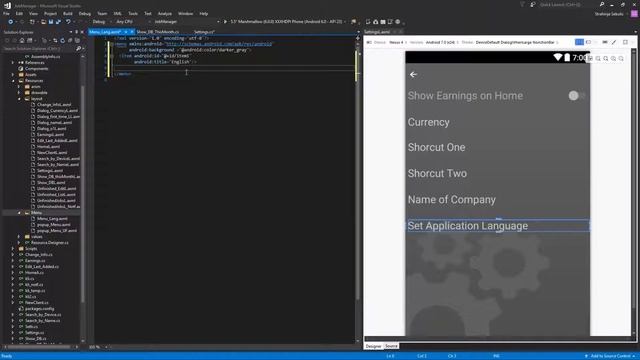Click the Save All toolbar icon
The height and width of the screenshot is (360, 640).
click(58, 22)
